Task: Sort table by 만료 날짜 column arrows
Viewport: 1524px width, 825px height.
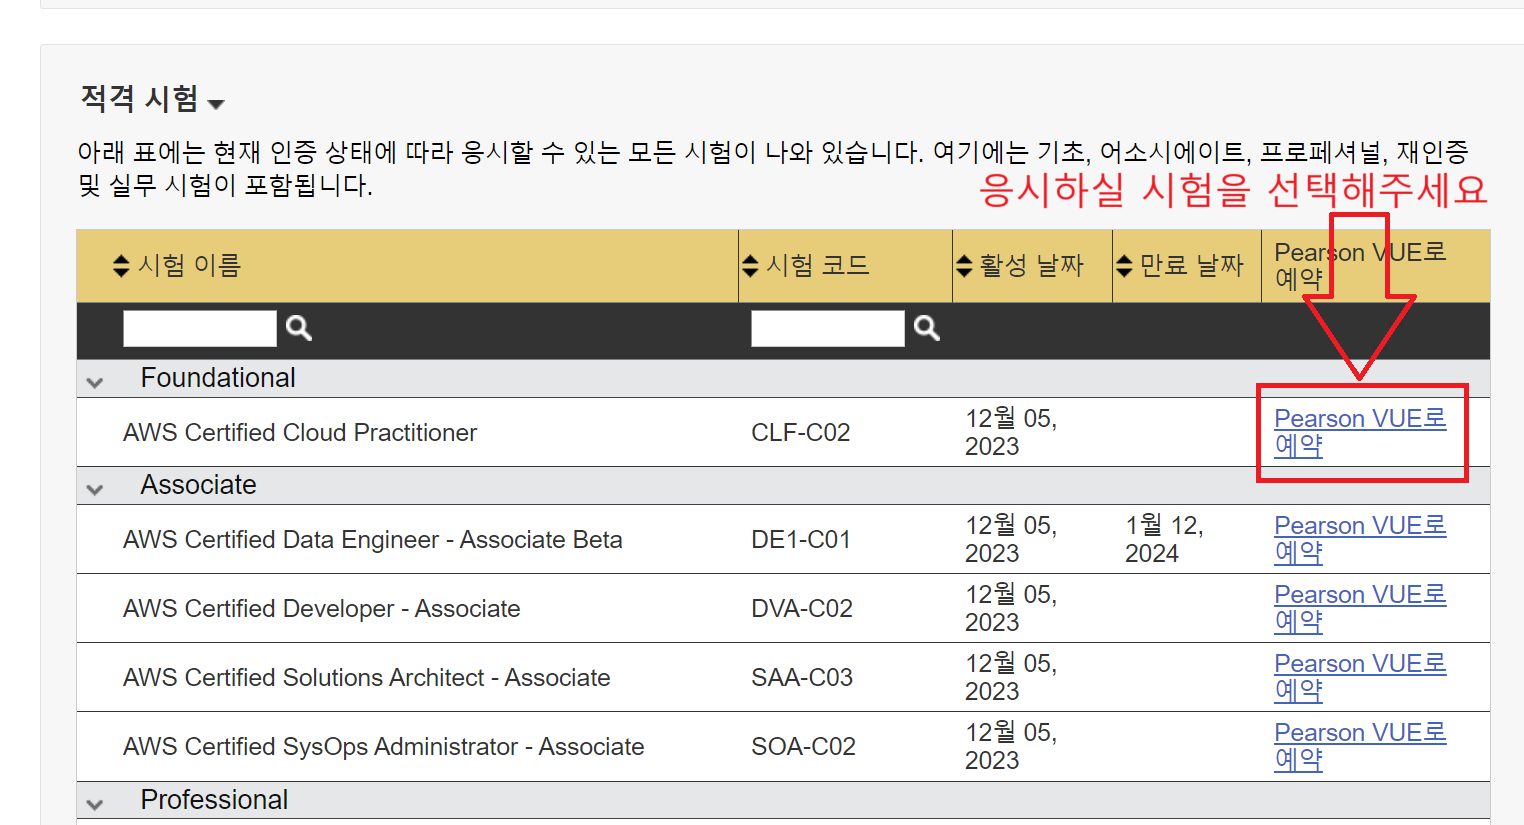Action: [1124, 265]
